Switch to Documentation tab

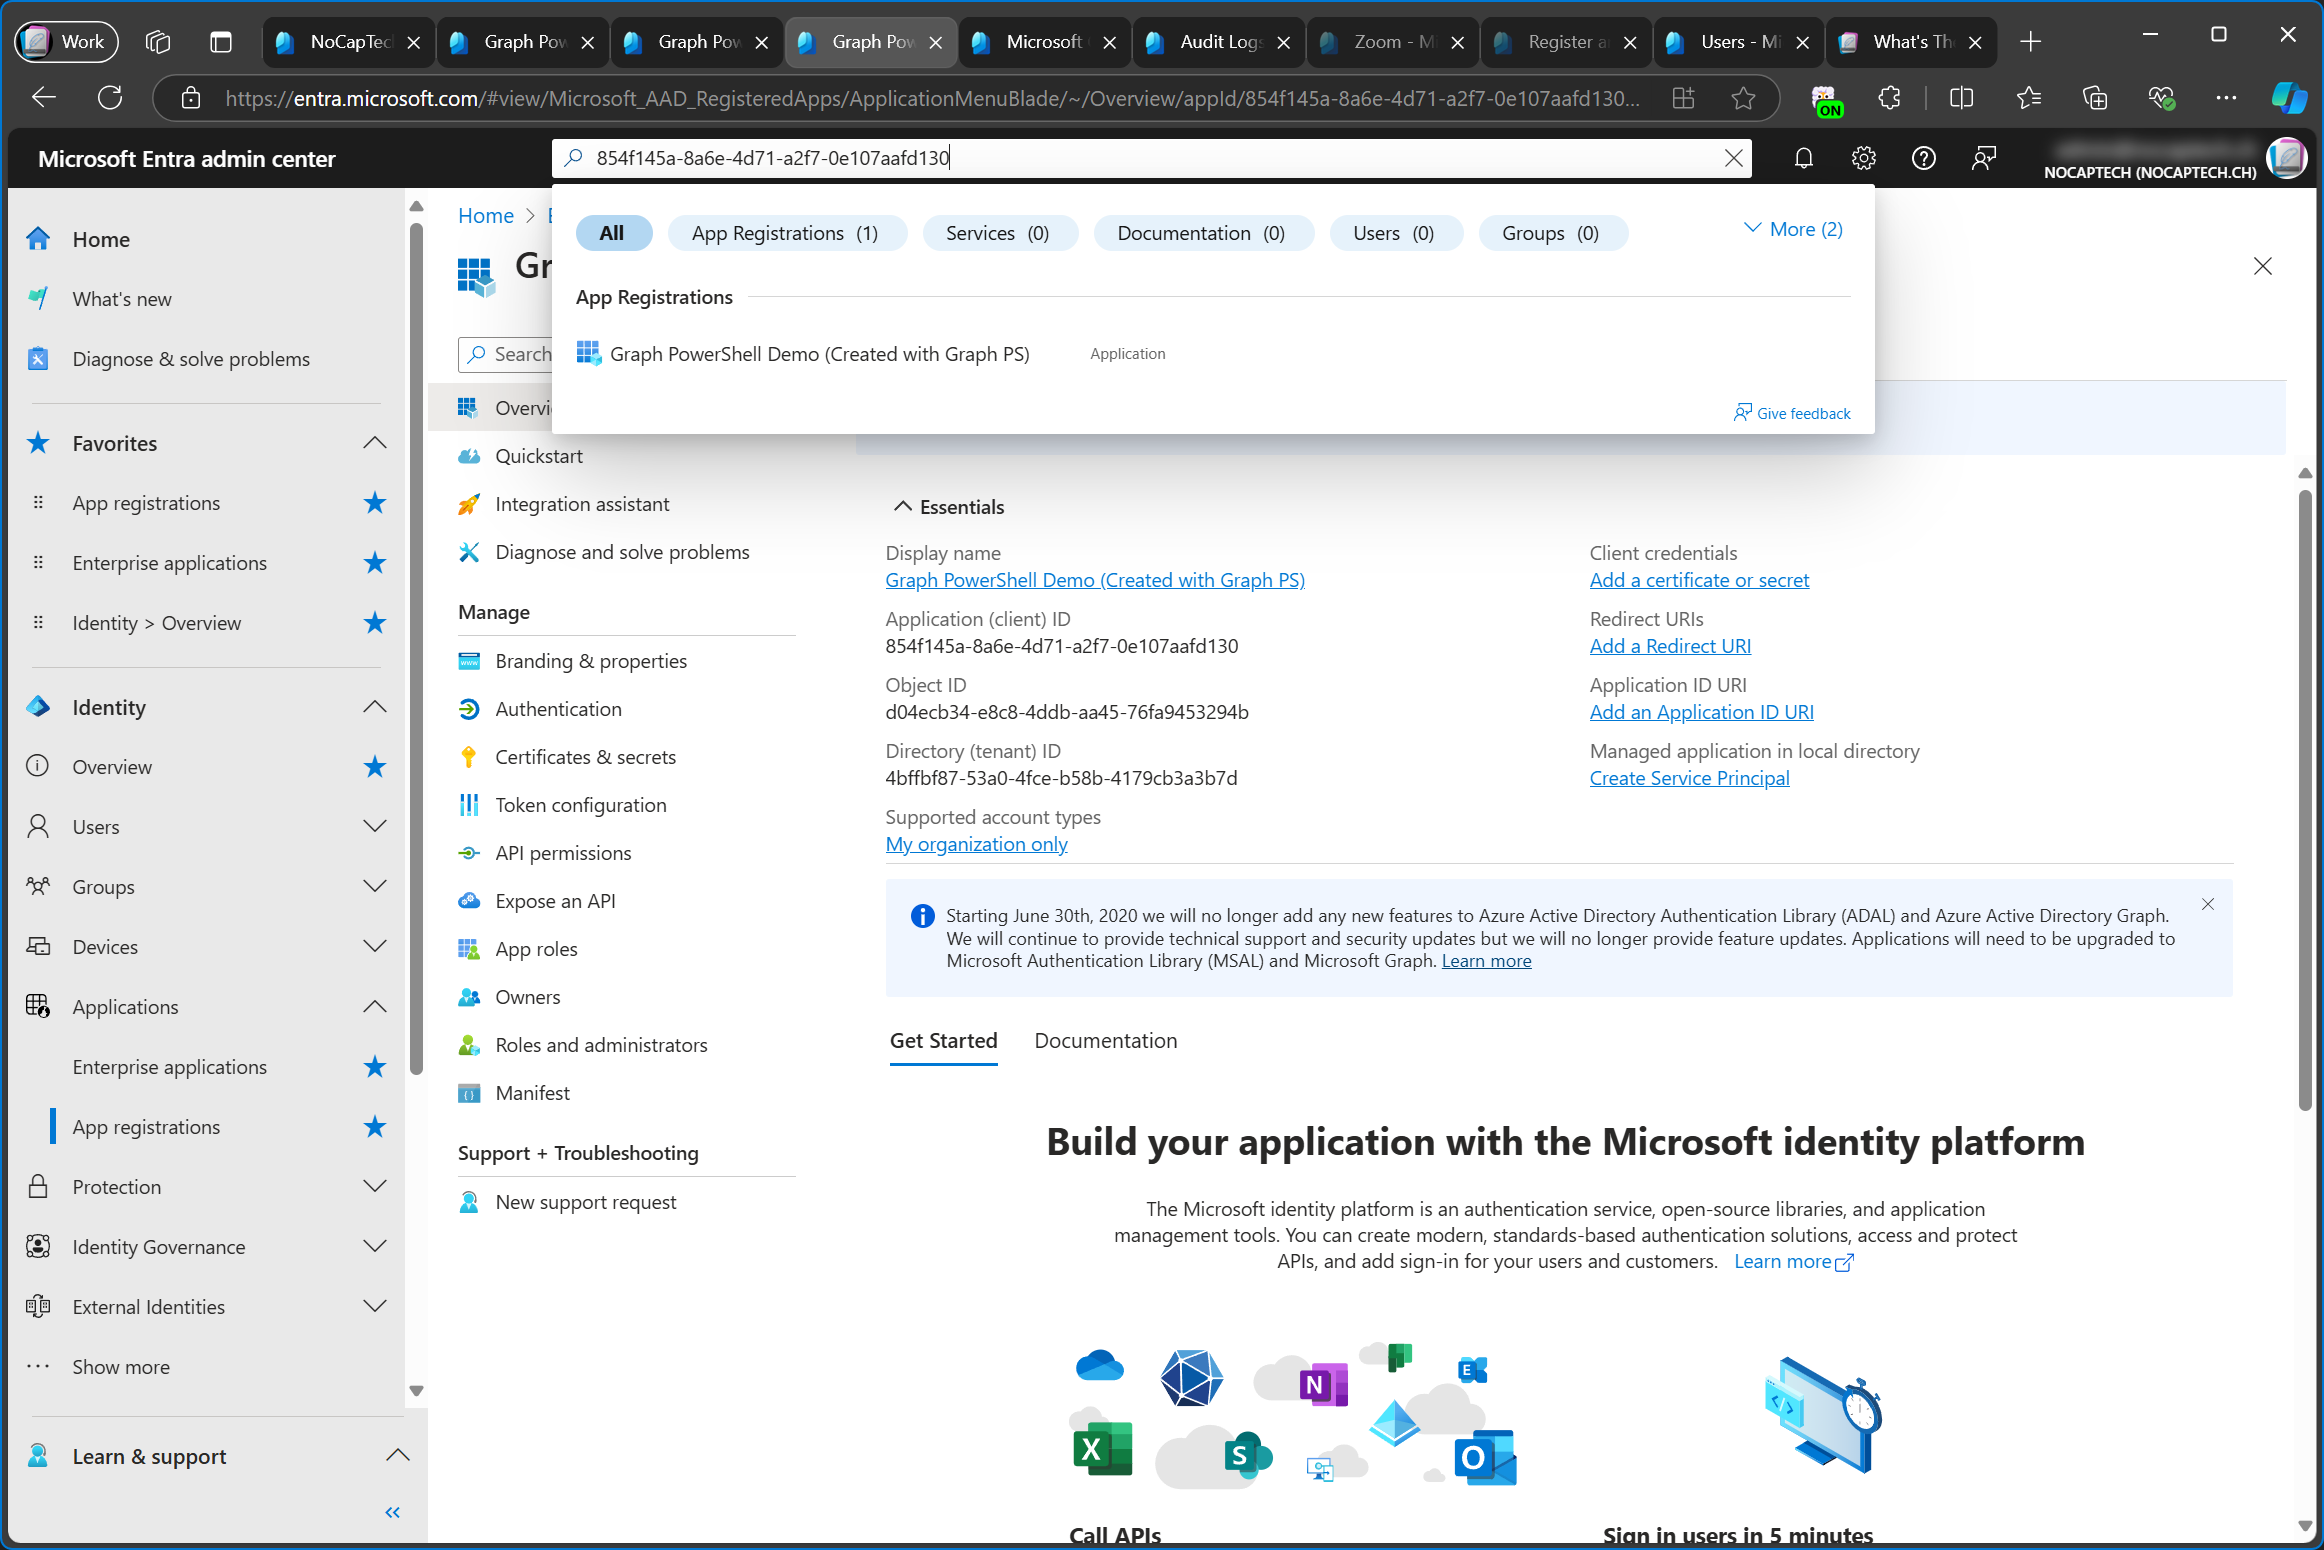pos(1105,1040)
